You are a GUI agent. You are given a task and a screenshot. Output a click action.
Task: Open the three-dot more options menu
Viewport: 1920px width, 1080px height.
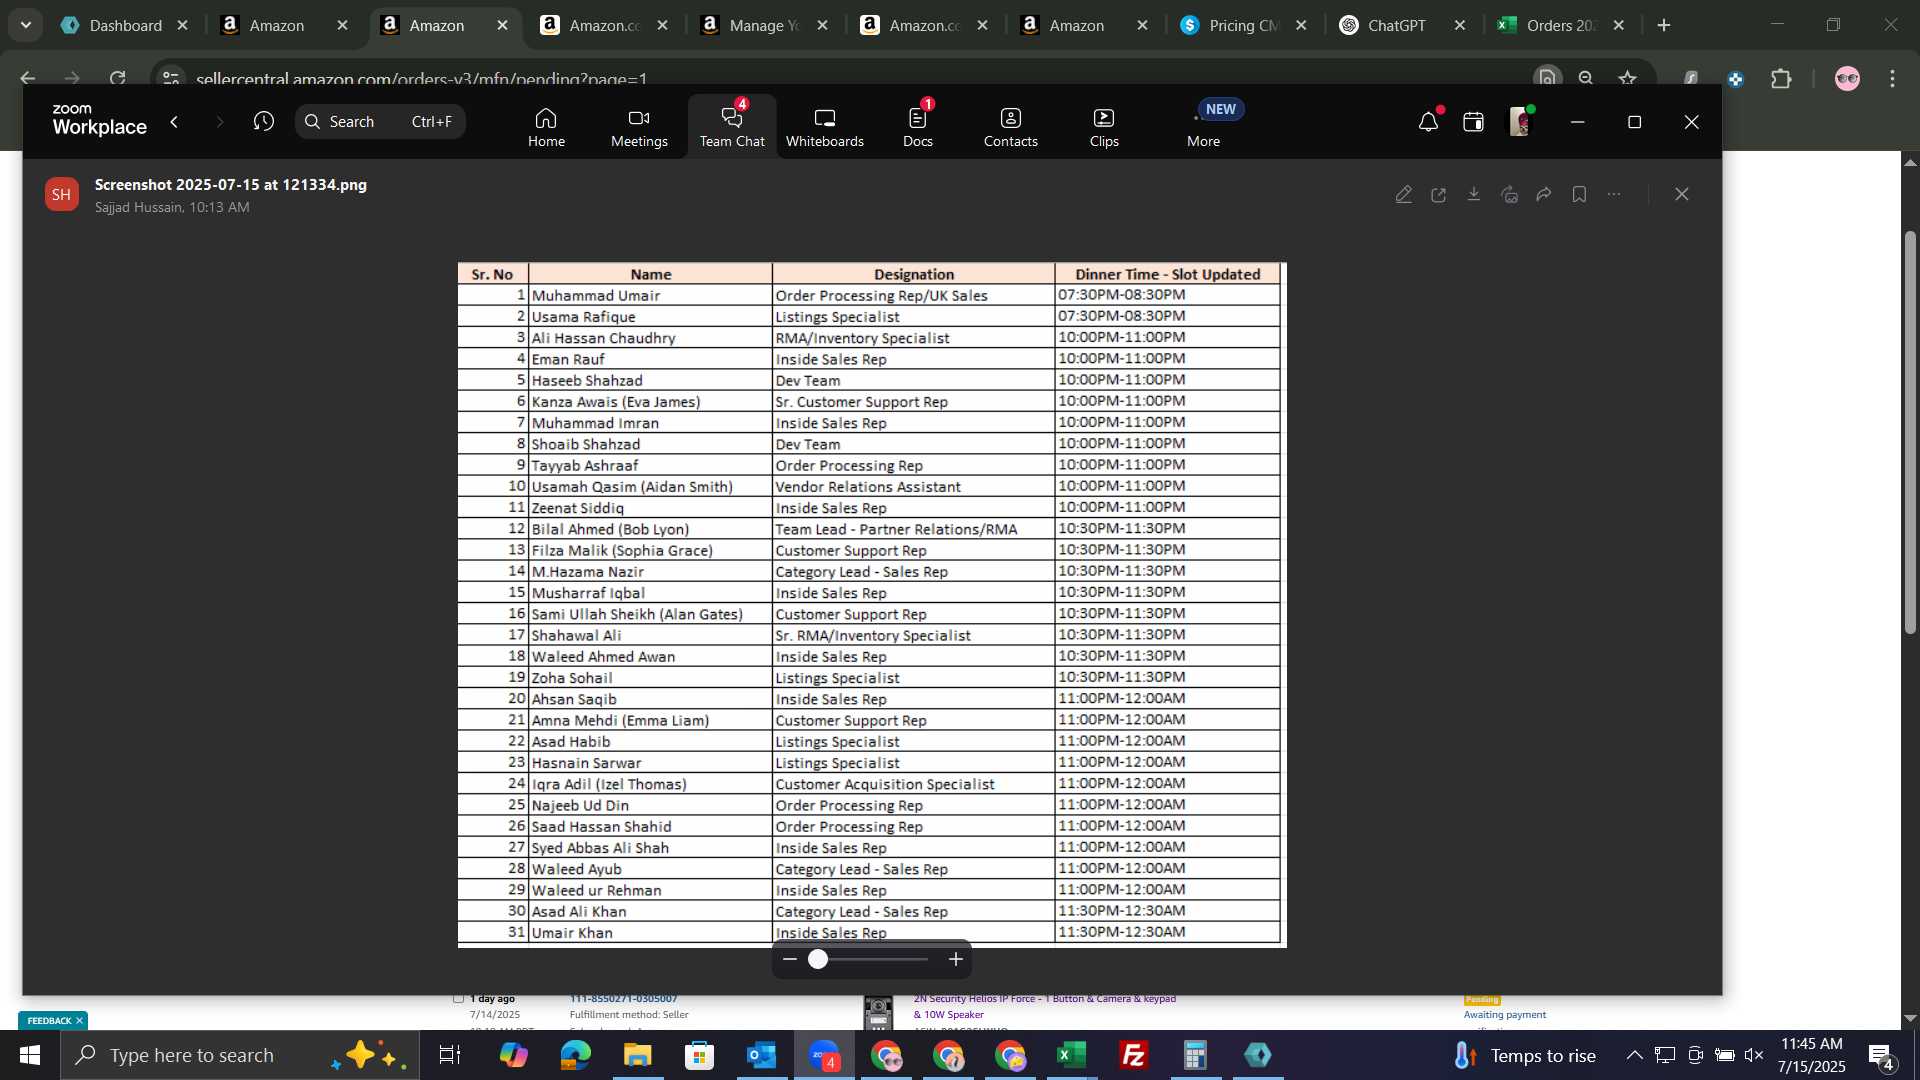(x=1614, y=194)
